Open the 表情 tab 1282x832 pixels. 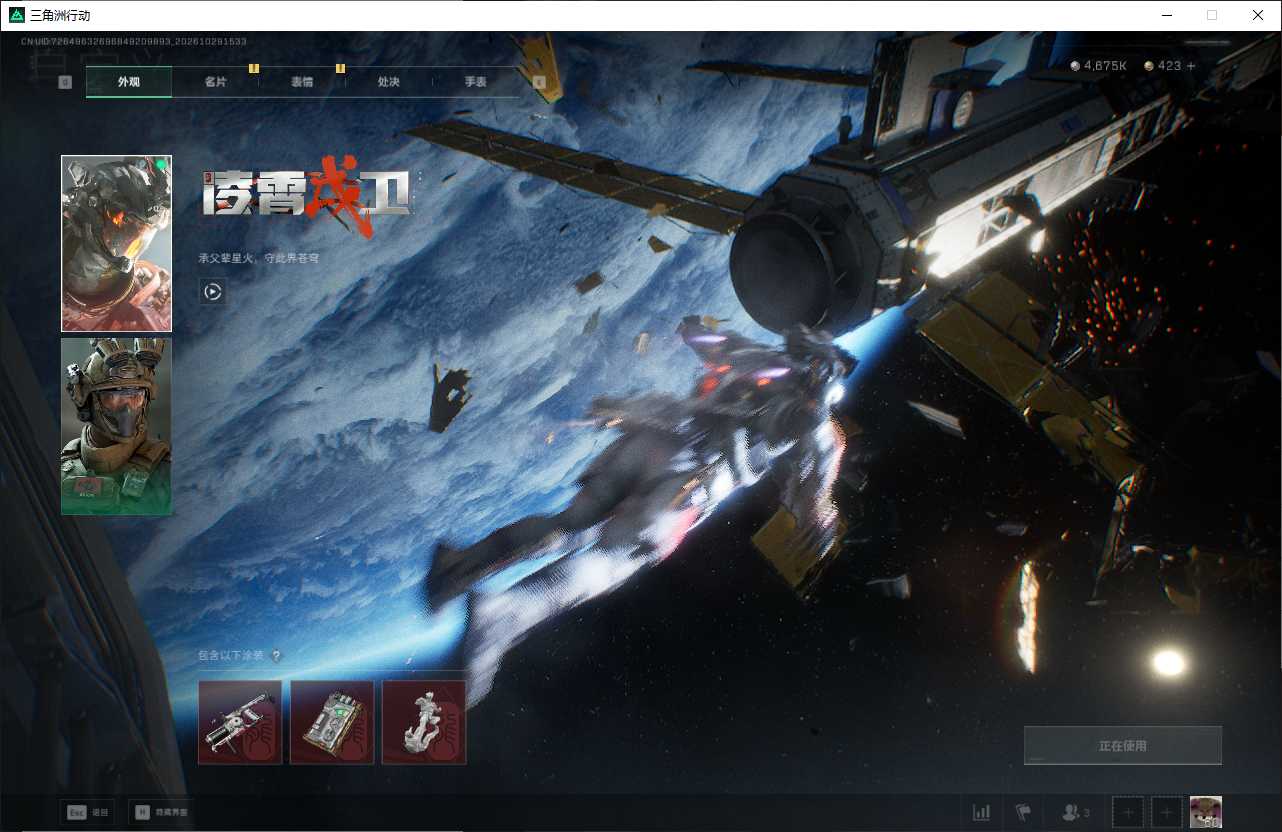[302, 82]
